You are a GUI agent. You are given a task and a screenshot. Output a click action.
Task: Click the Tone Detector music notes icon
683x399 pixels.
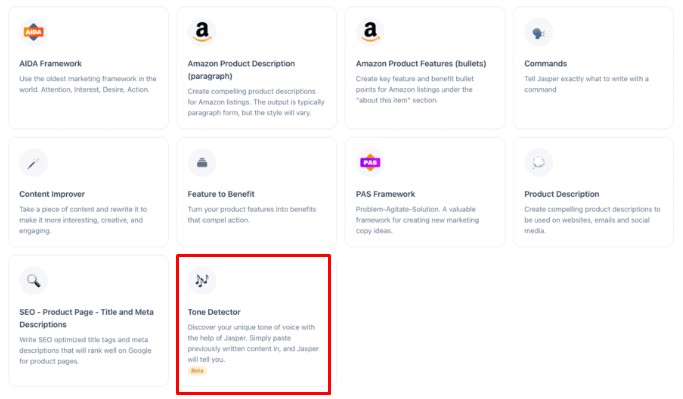(x=202, y=280)
